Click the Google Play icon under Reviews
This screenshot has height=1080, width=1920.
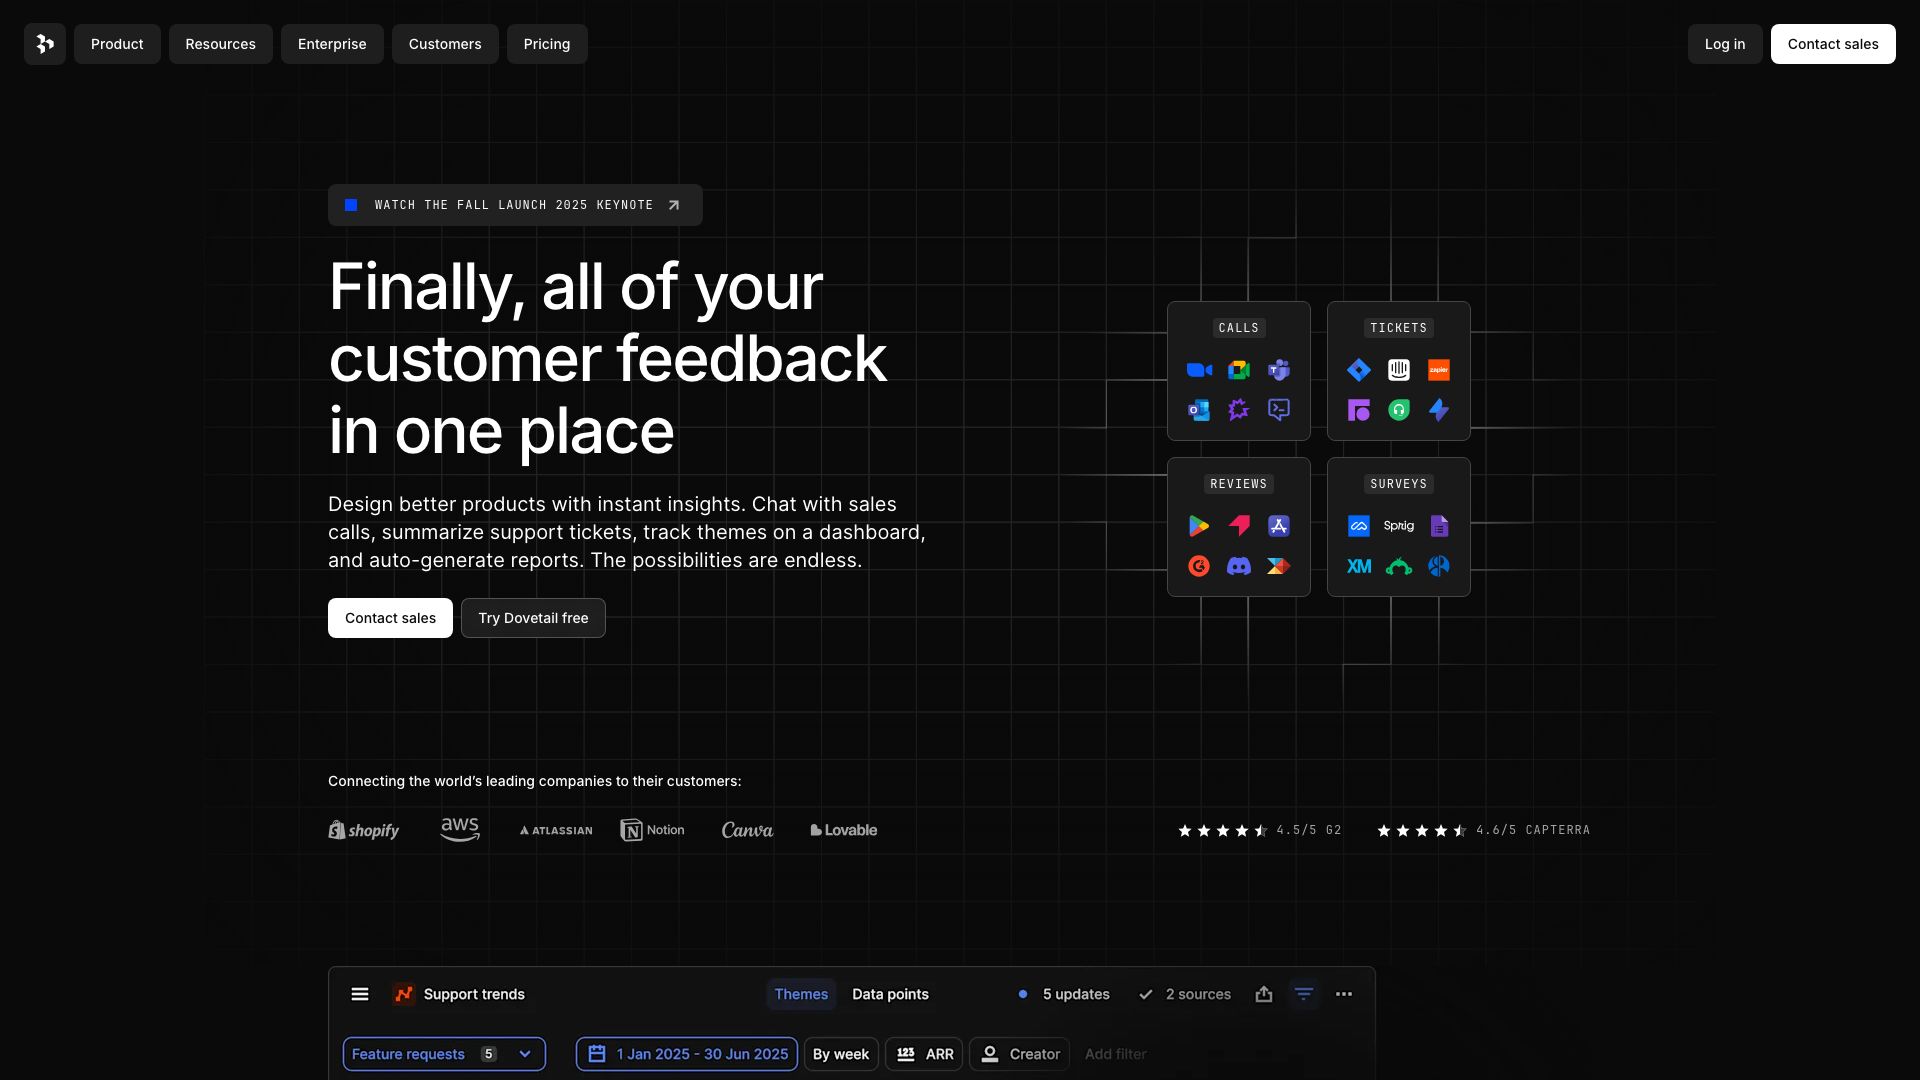[x=1199, y=526]
